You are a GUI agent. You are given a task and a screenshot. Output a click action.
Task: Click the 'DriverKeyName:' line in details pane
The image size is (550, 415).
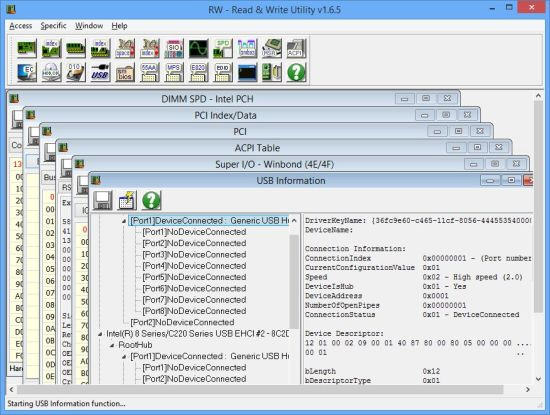pos(418,221)
